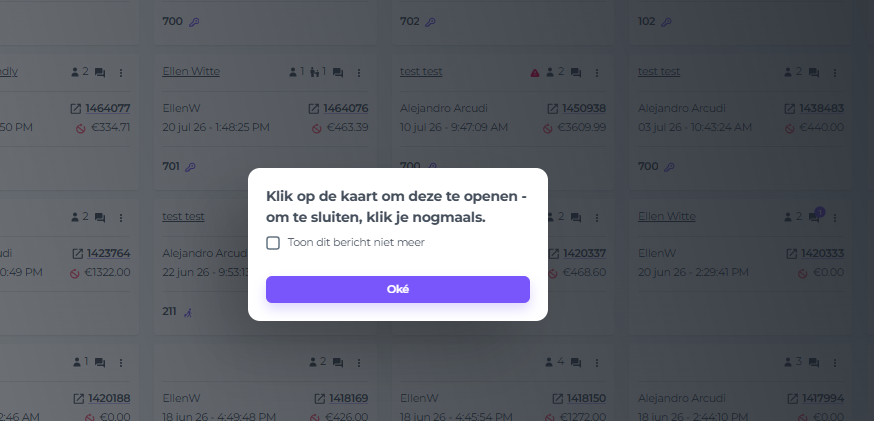Confirm the dialog with the Oké button

click(397, 289)
